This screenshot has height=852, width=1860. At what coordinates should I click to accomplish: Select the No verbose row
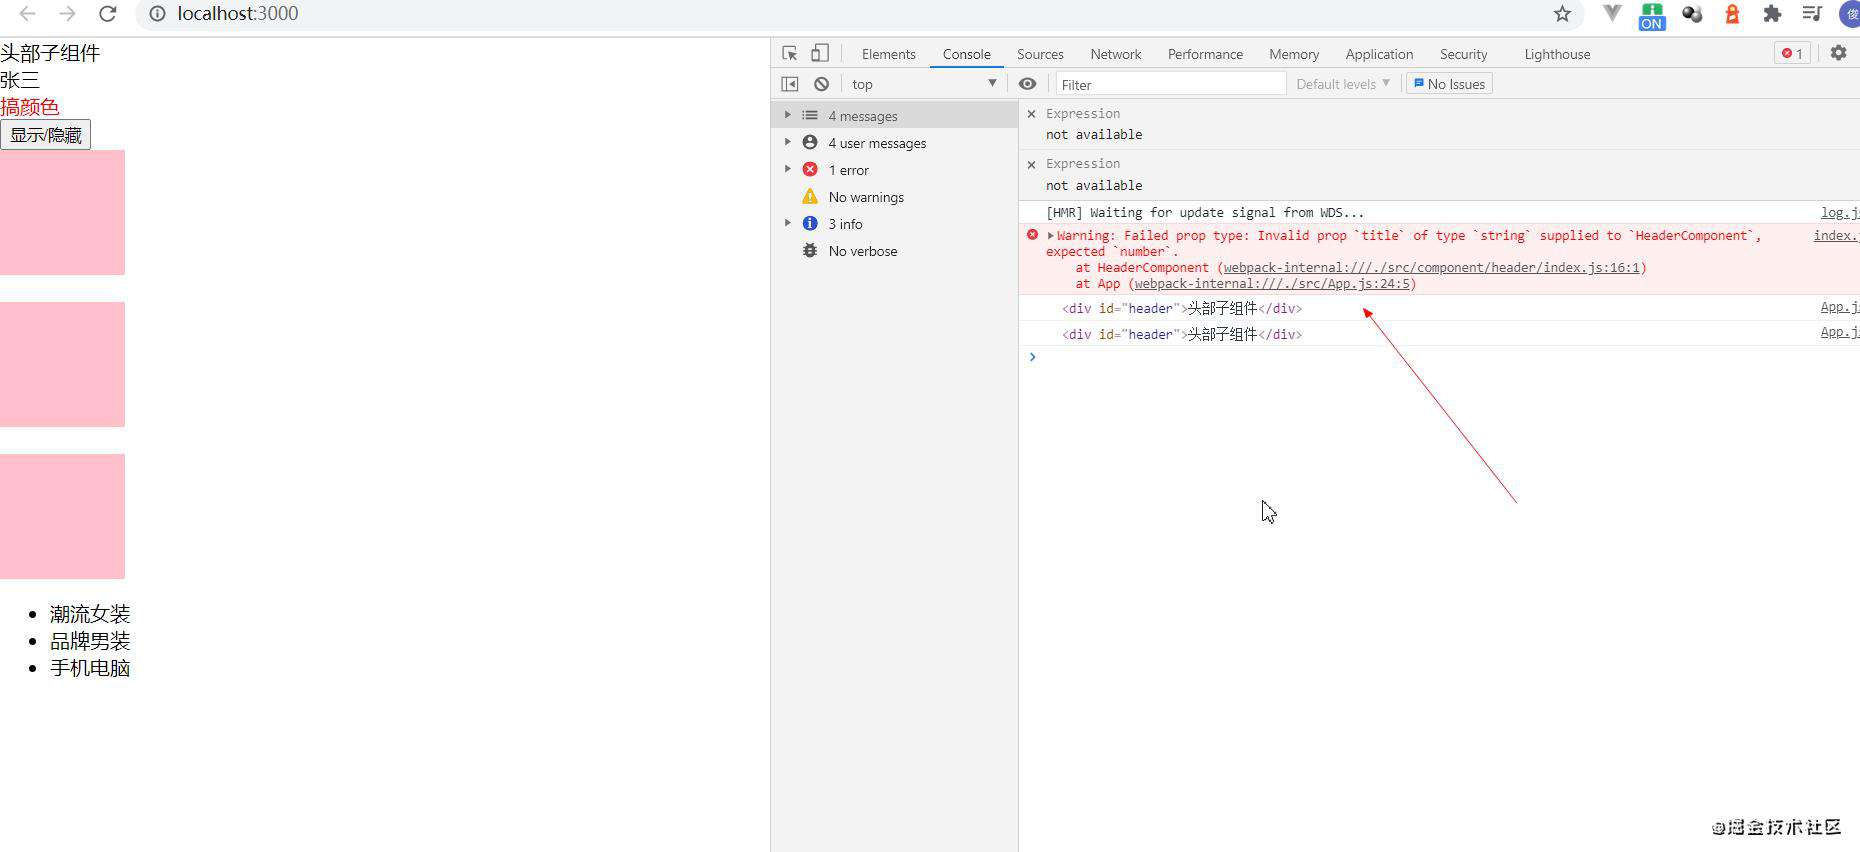pyautogui.click(x=894, y=251)
